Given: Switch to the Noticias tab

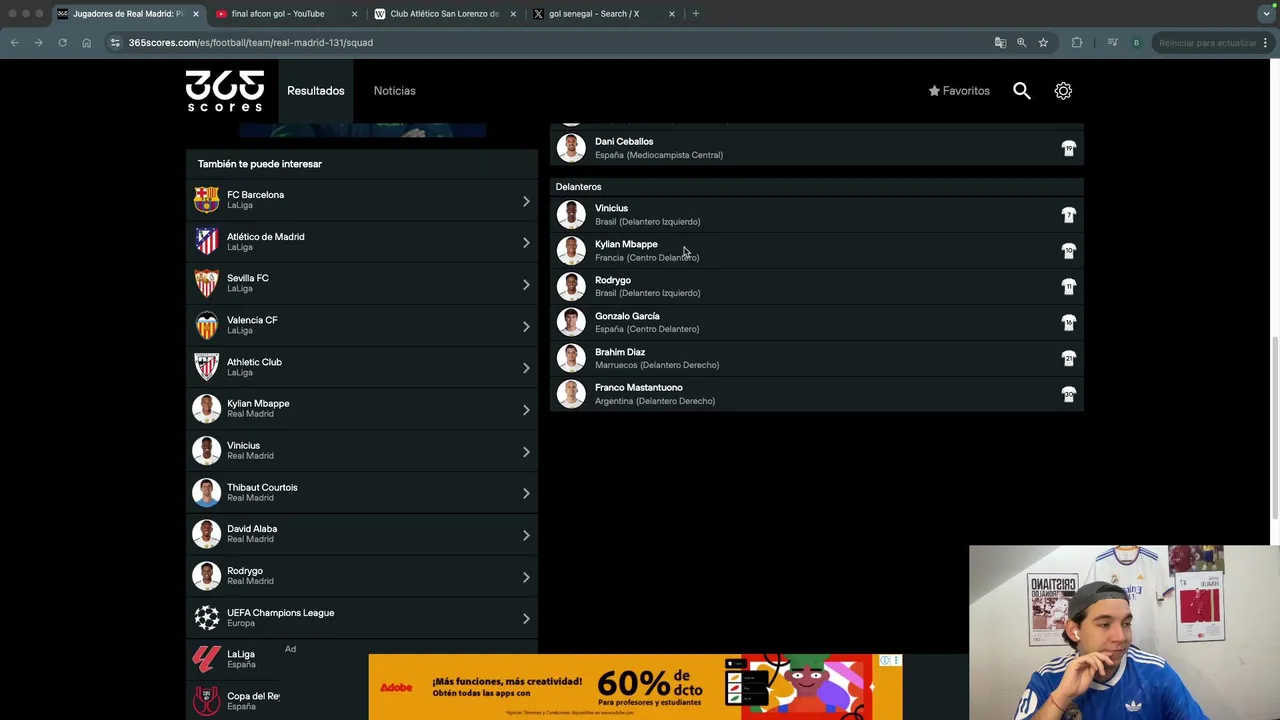Looking at the screenshot, I should pyautogui.click(x=394, y=91).
